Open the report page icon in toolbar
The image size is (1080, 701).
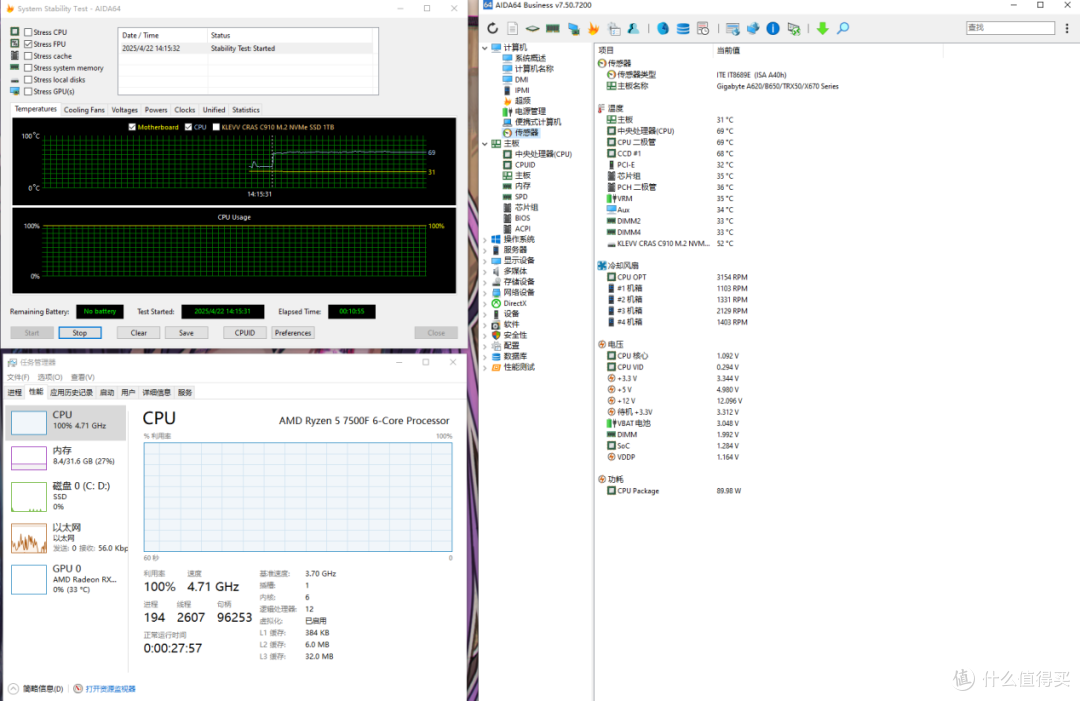point(512,28)
